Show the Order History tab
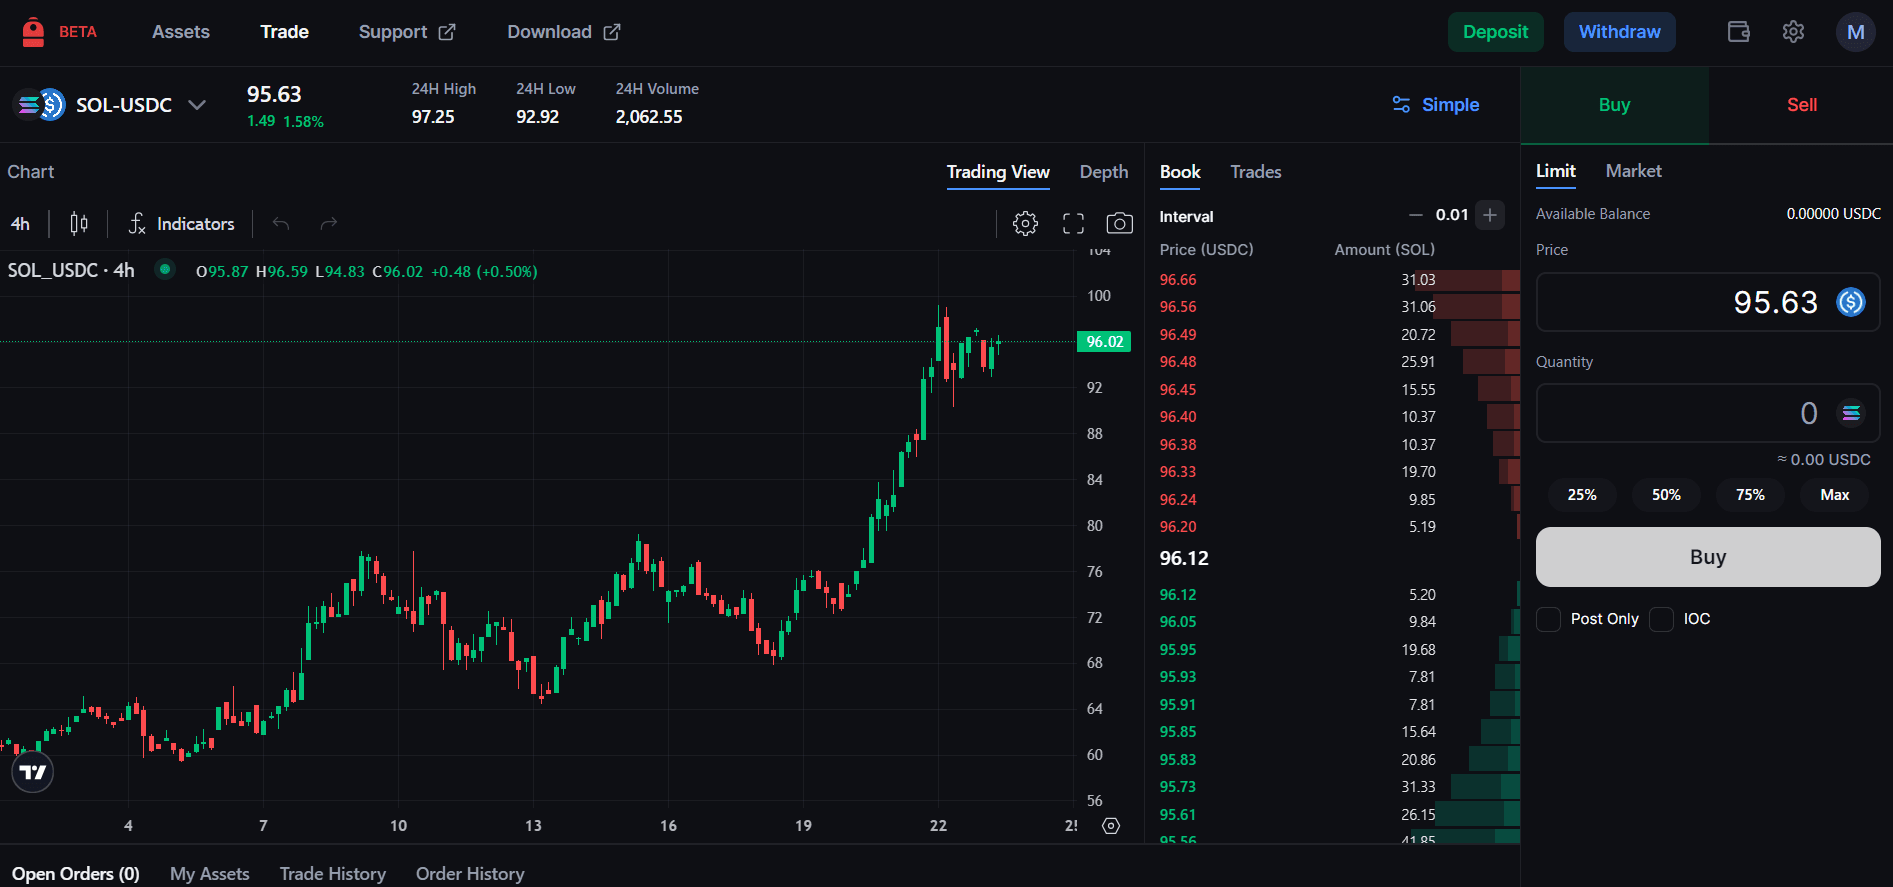1893x887 pixels. click(470, 874)
